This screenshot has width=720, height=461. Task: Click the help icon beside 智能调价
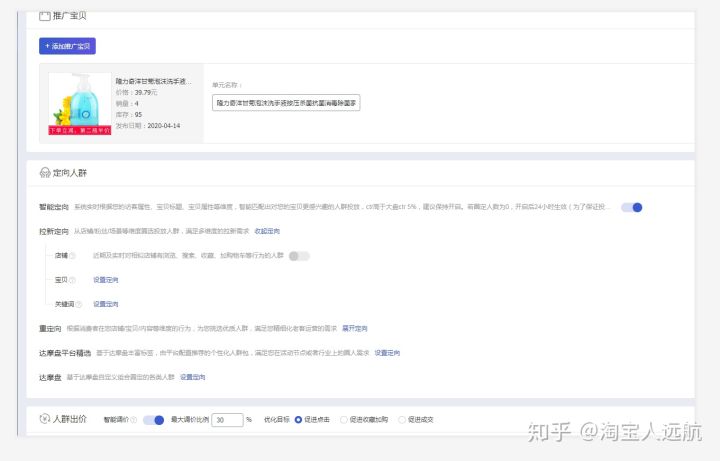point(136,420)
